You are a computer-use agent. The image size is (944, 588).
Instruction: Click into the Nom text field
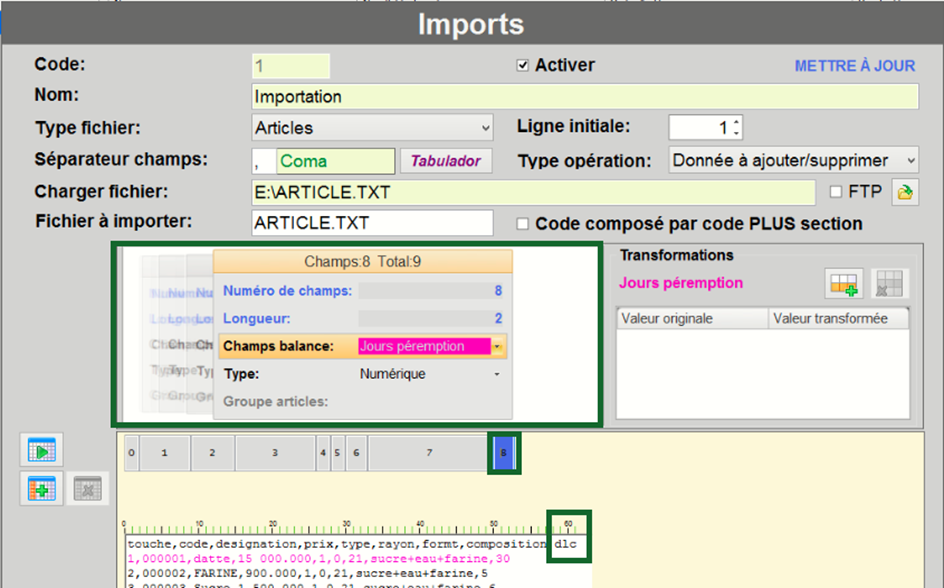pyautogui.click(x=584, y=97)
